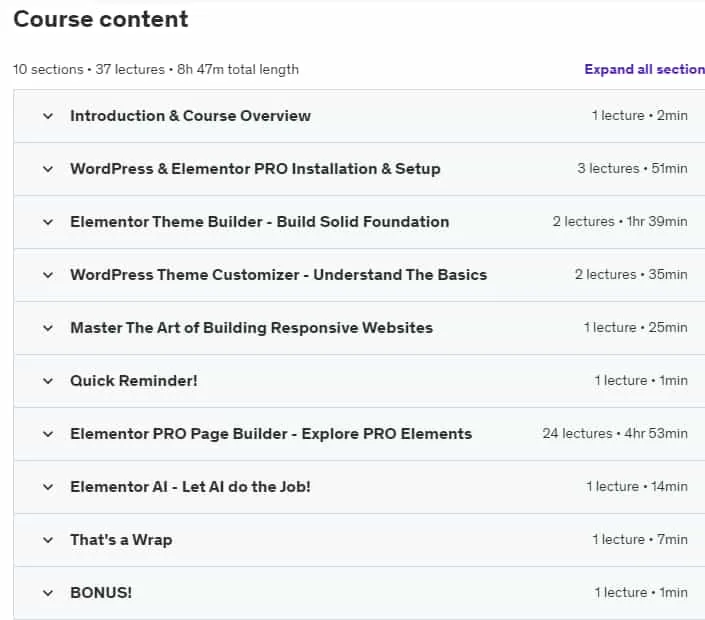This screenshot has height=620, width=705.
Task: Click '2 lectures • 1hr 39min' text
Action: (620, 222)
